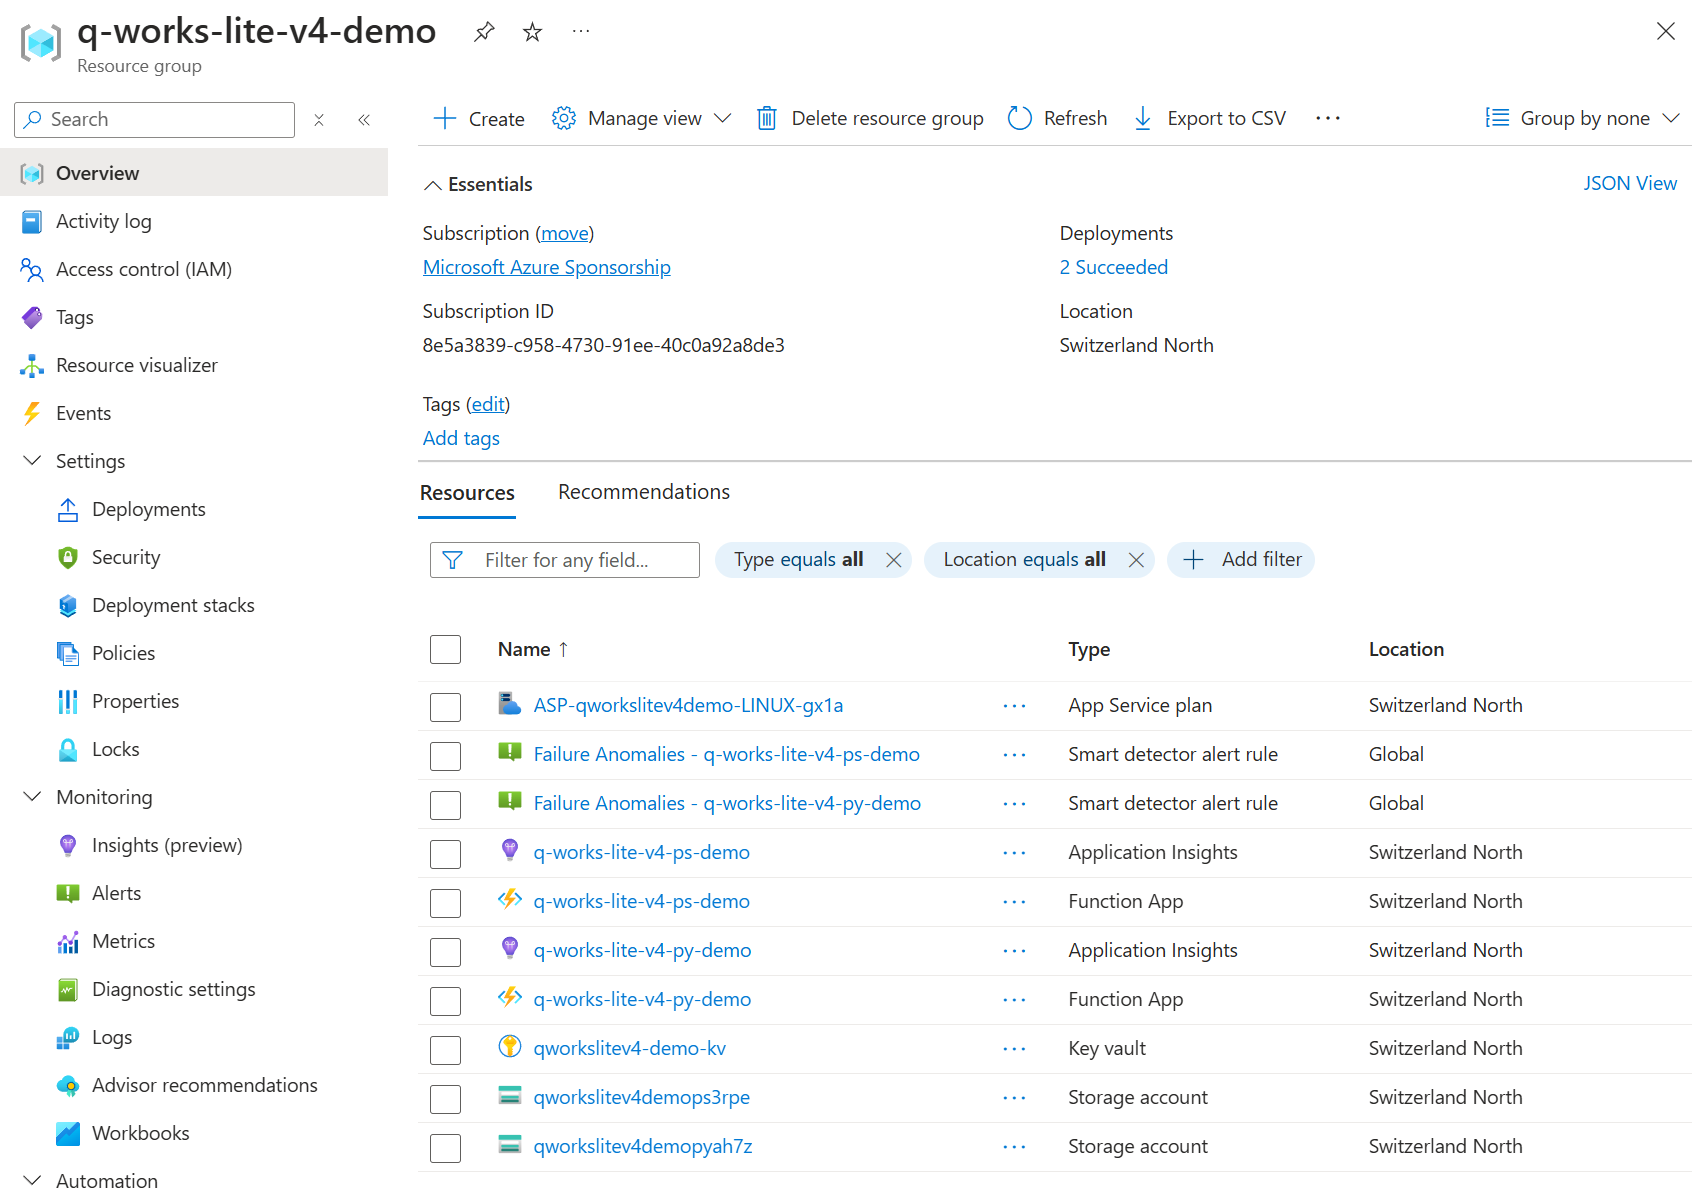
Task: Click the subscription move link
Action: (x=565, y=233)
